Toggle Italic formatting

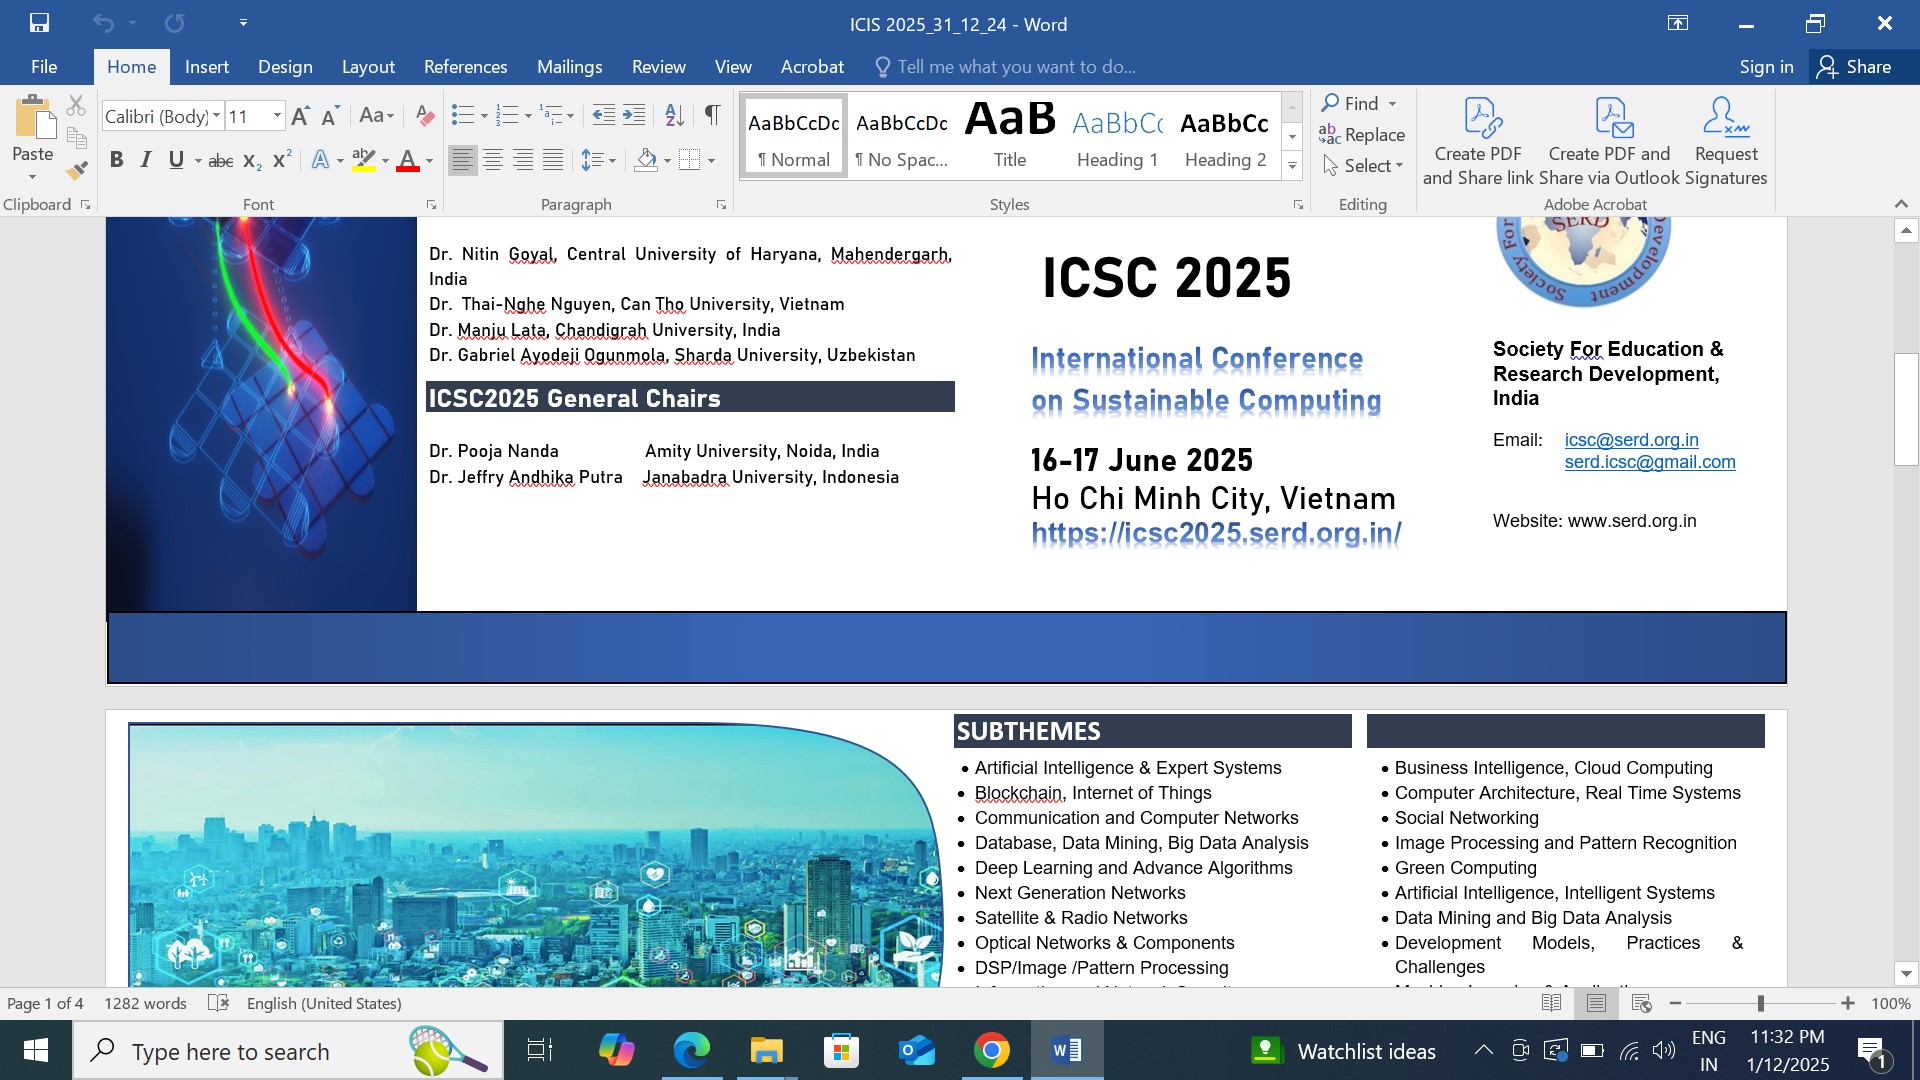pyautogui.click(x=146, y=160)
